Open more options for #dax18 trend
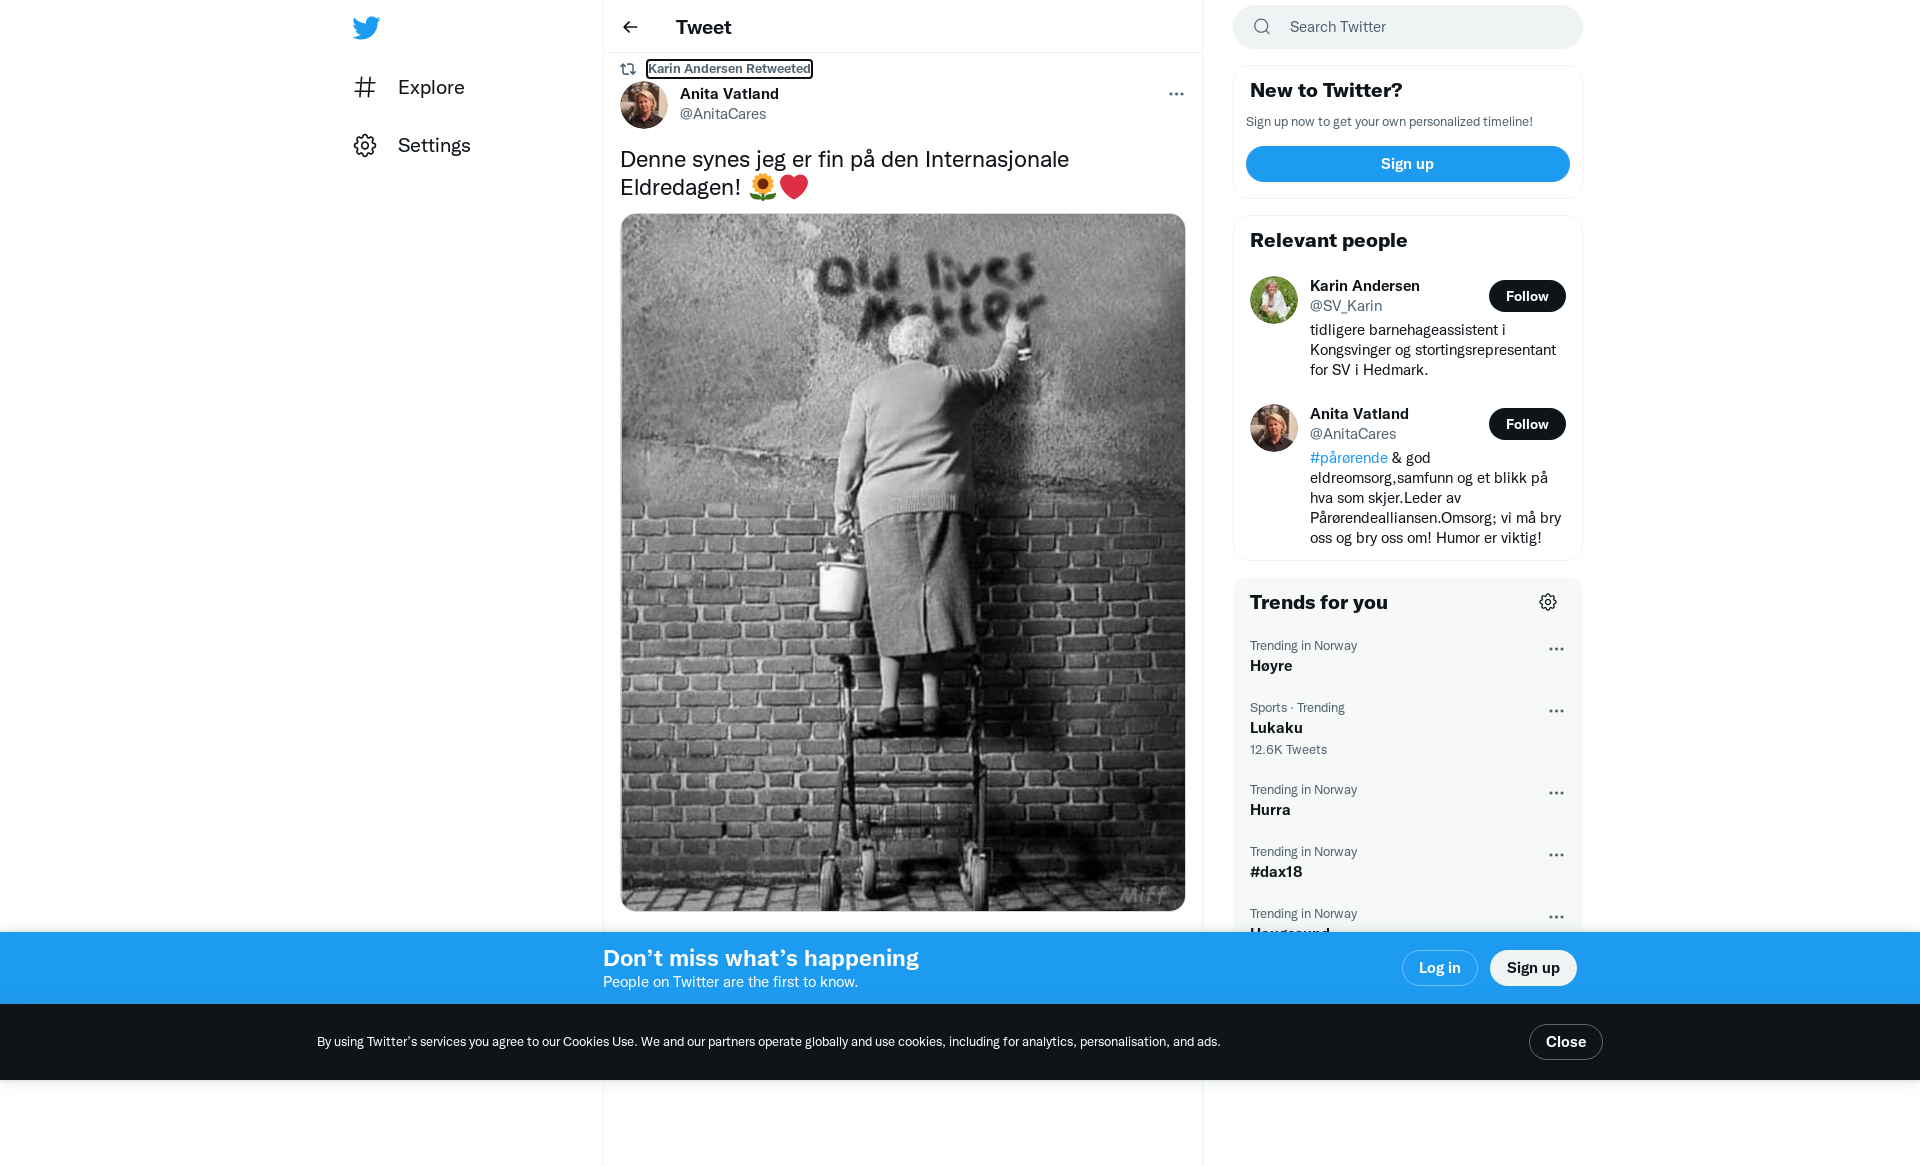 pos(1556,855)
